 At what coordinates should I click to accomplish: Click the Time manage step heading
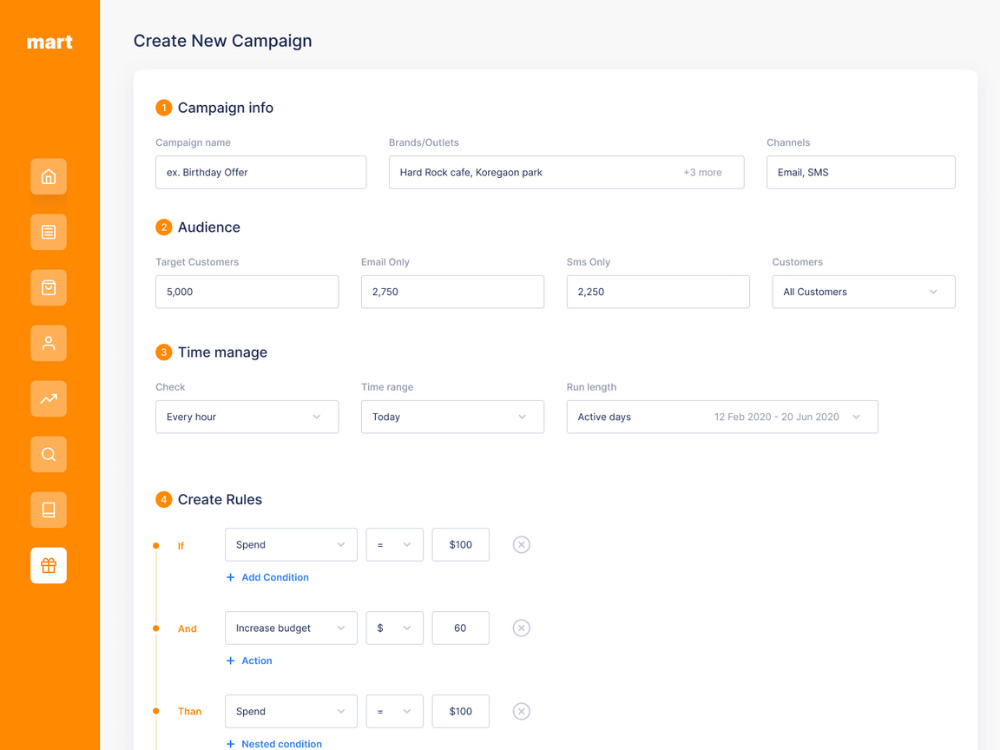point(222,352)
